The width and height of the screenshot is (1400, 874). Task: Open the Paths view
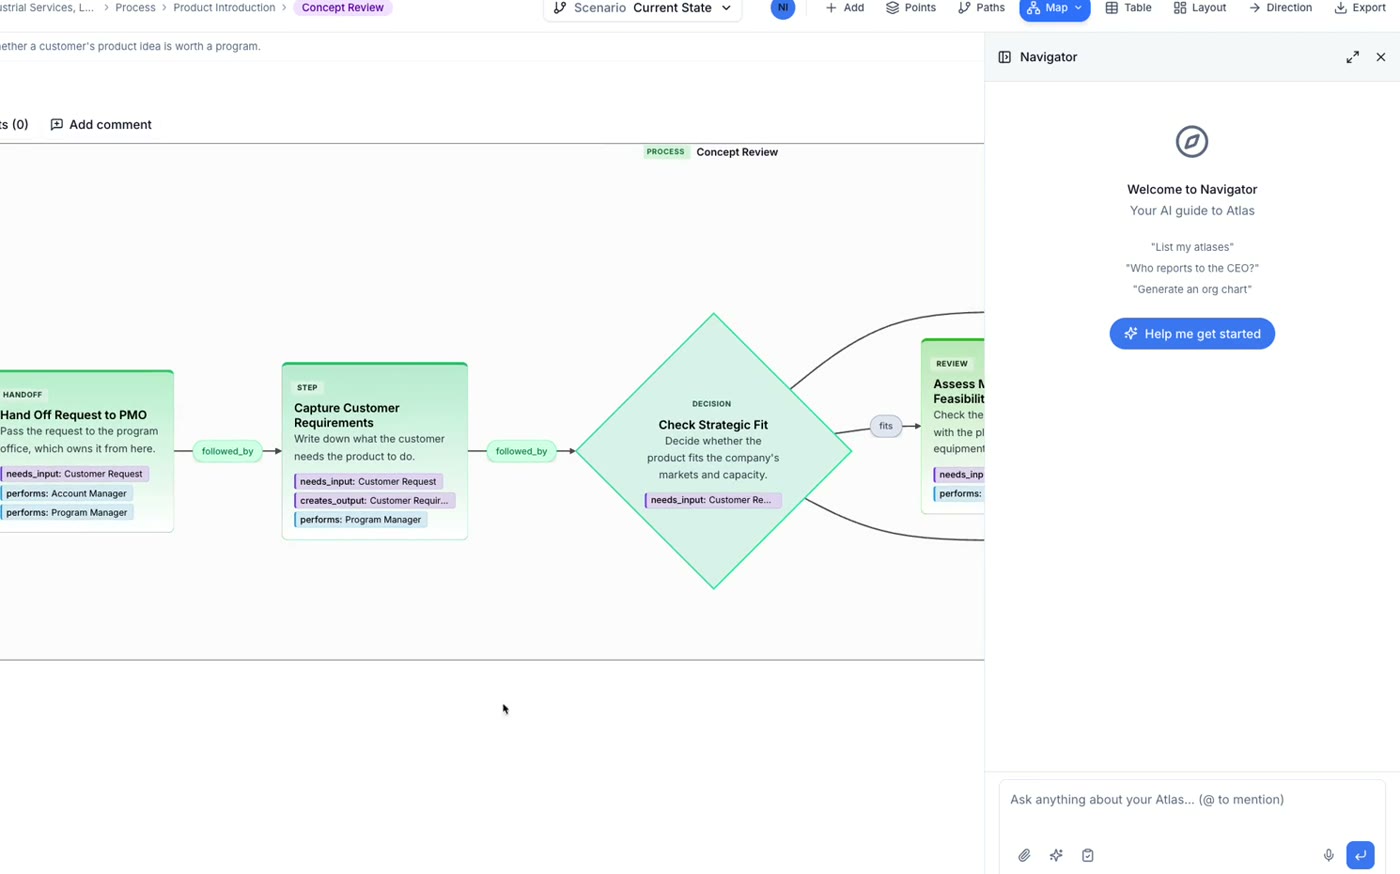(981, 8)
